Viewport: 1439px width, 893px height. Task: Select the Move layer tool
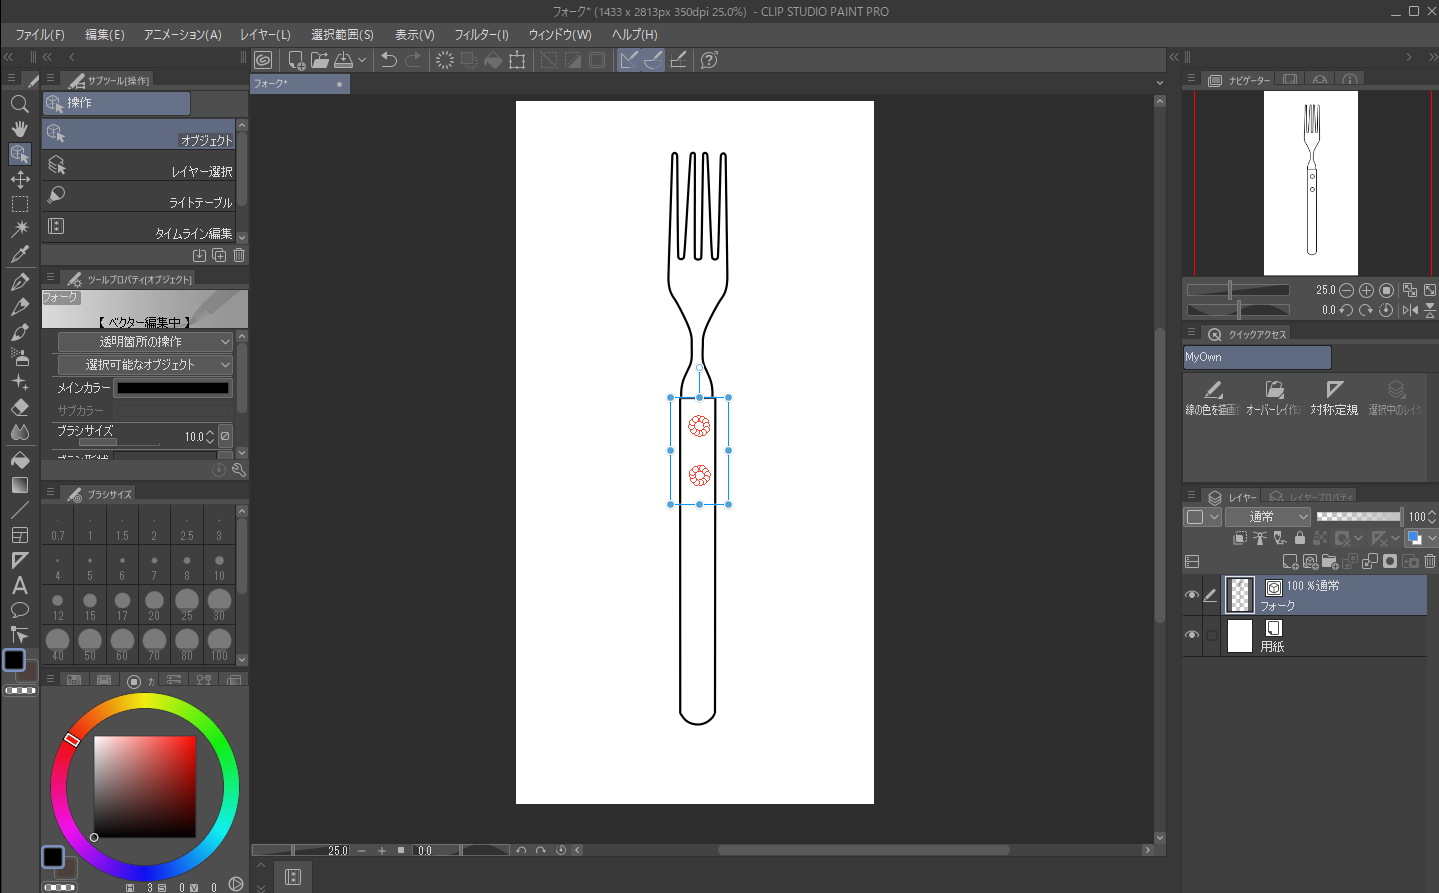click(19, 179)
